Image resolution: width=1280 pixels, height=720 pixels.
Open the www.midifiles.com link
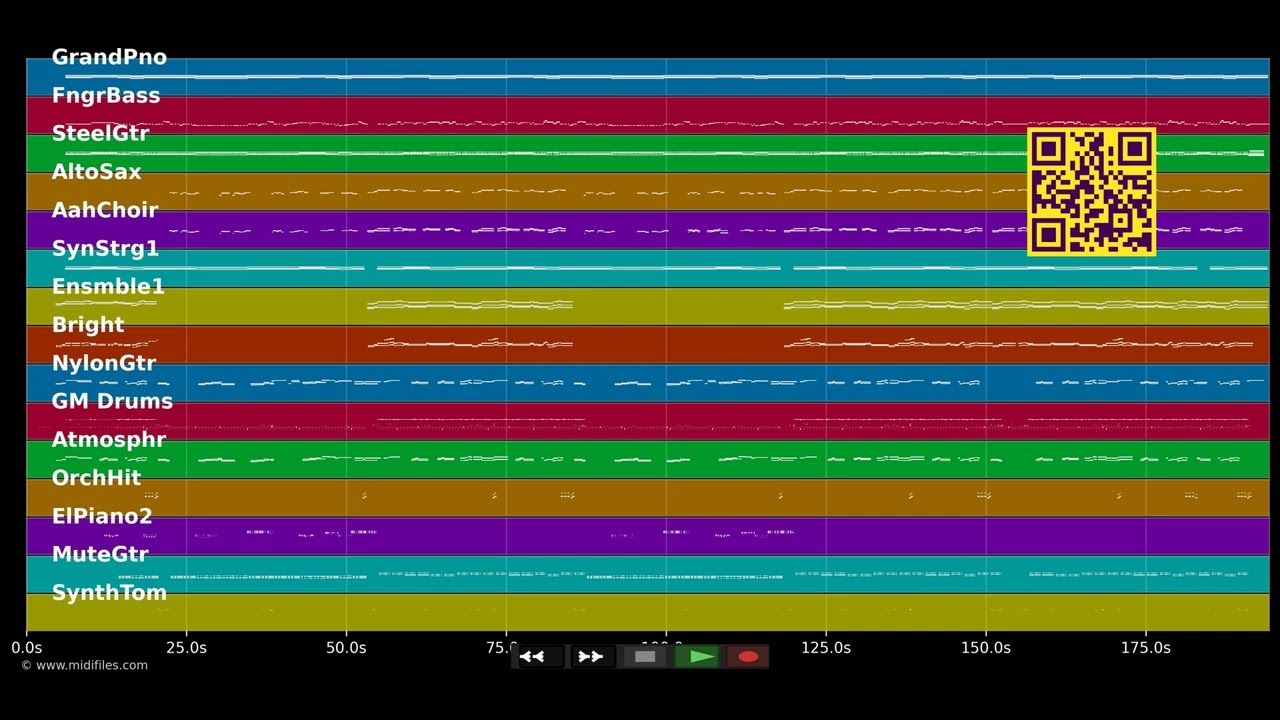pyautogui.click(x=84, y=665)
